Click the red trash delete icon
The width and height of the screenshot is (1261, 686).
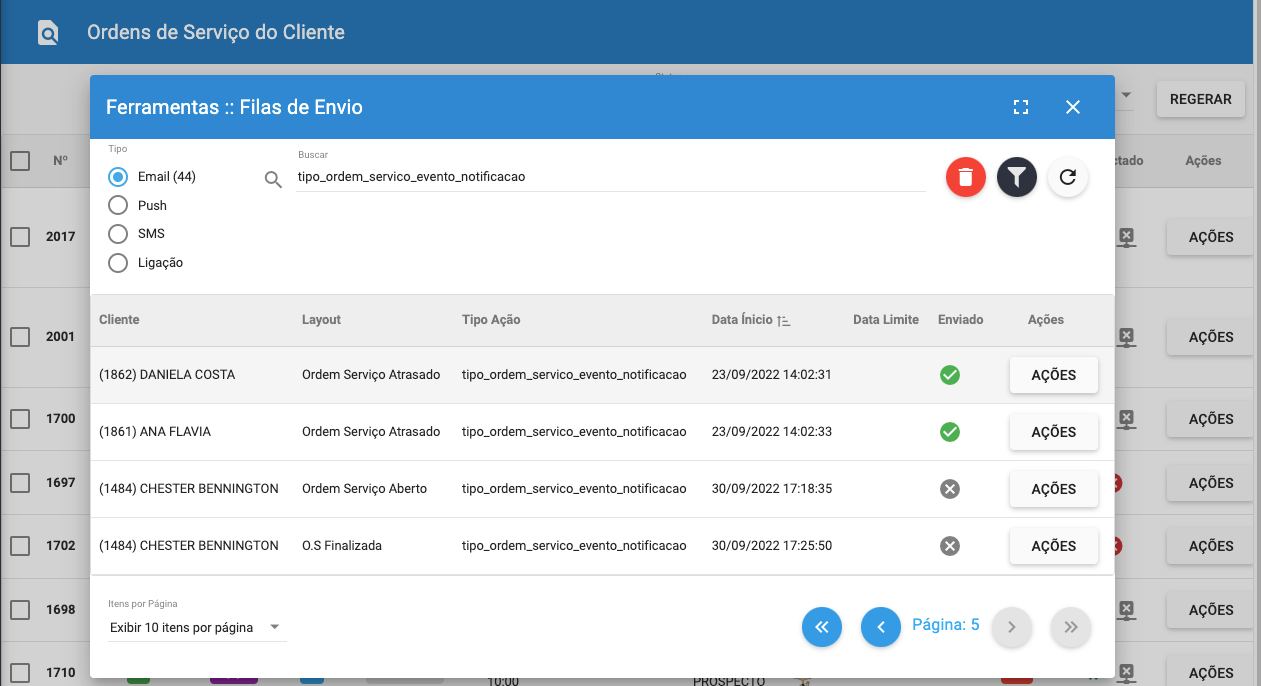(x=965, y=177)
